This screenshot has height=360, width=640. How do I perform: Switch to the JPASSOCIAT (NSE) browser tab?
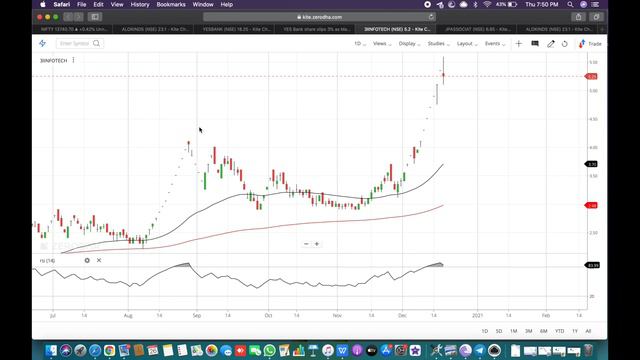click(477, 29)
